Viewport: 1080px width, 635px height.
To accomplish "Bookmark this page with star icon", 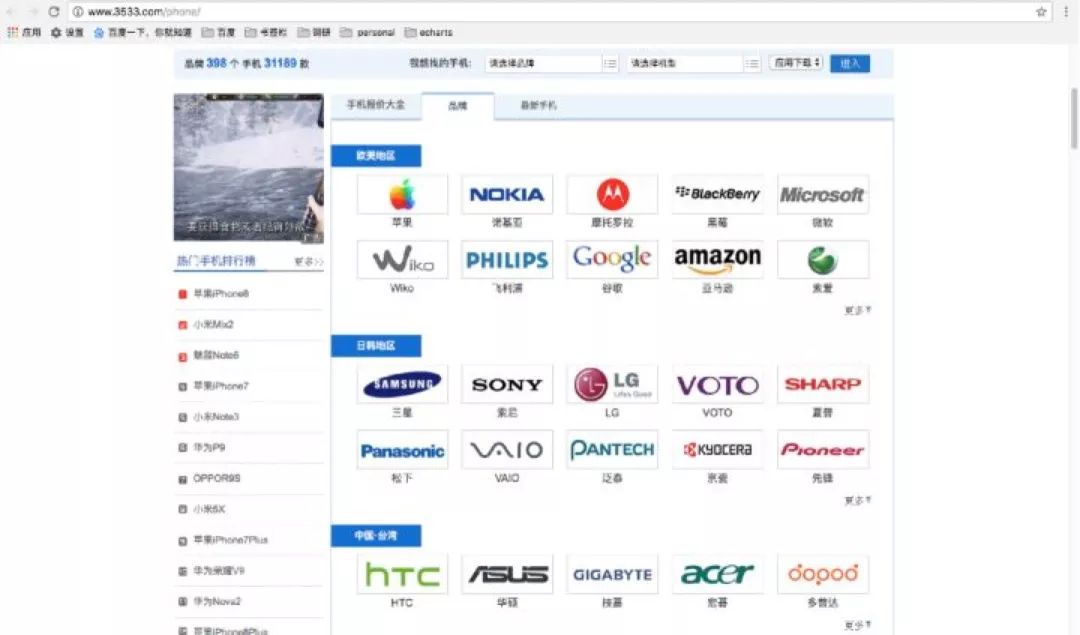I will (x=1041, y=12).
